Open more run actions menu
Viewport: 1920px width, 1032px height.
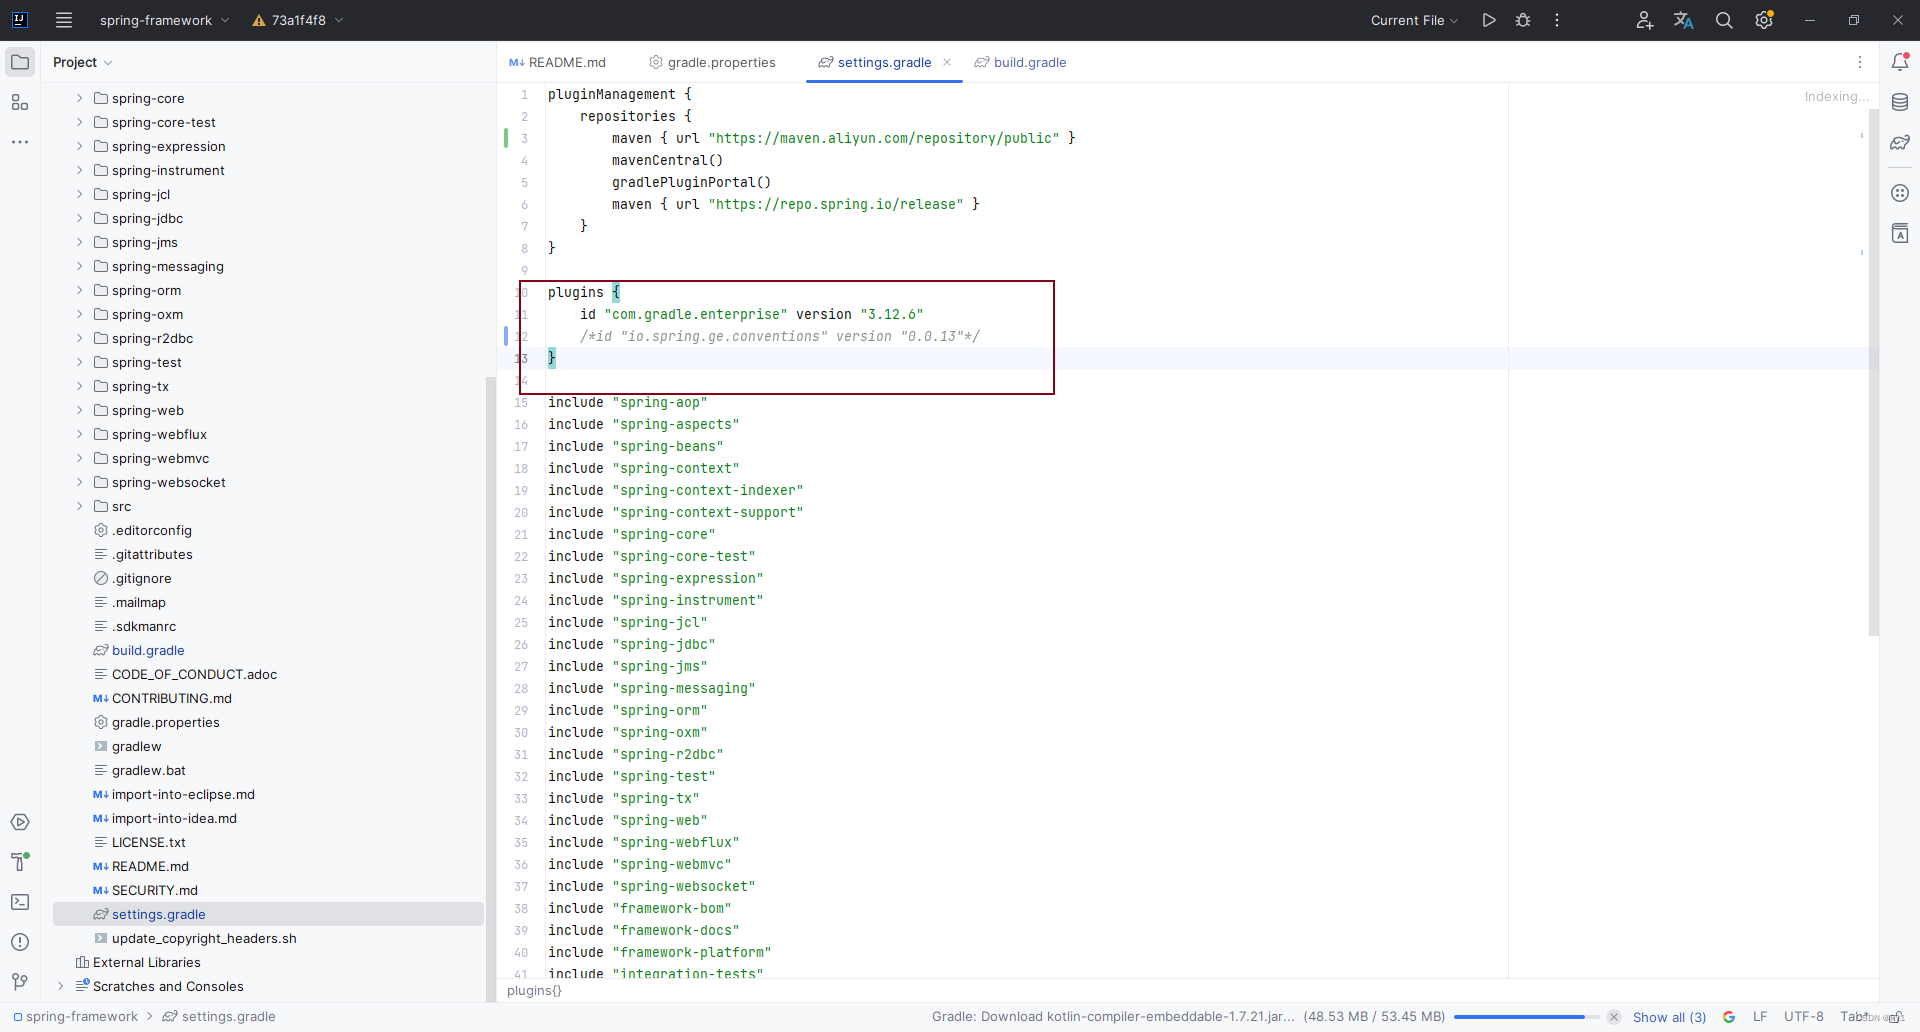click(x=1557, y=20)
